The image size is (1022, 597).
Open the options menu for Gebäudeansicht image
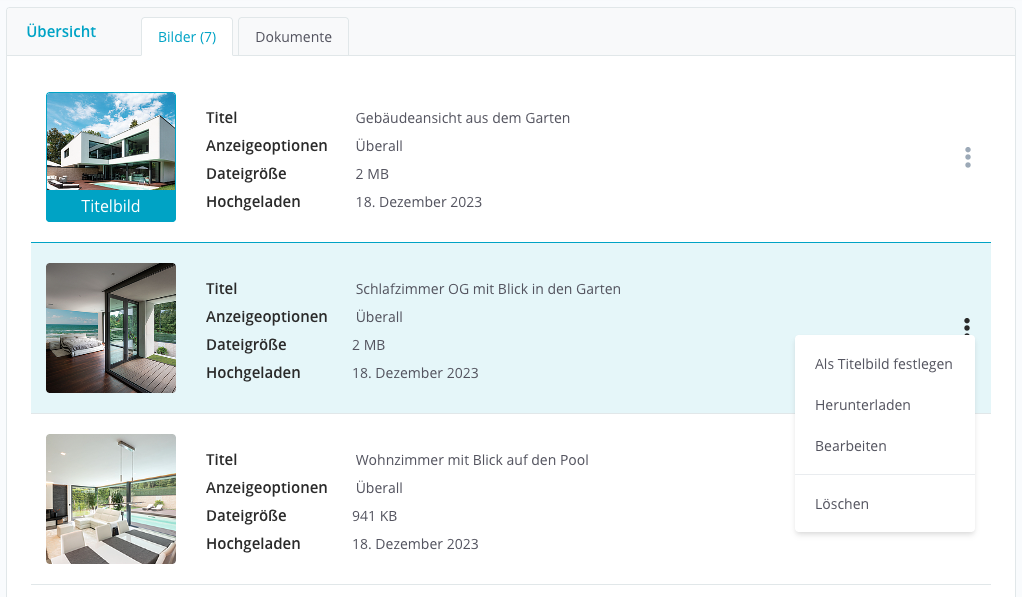(967, 158)
